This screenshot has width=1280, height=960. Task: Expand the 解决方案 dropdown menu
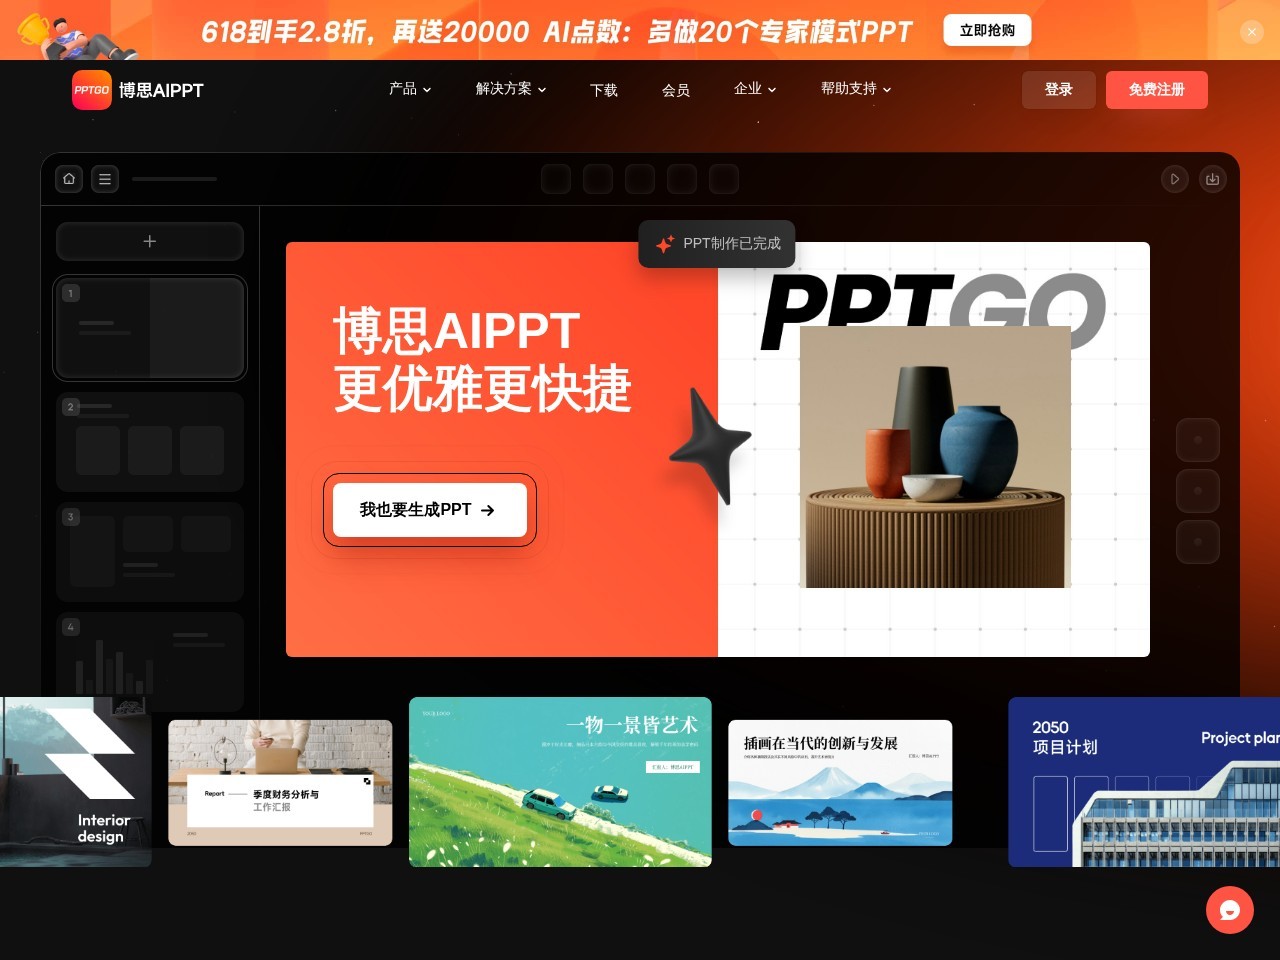coord(511,89)
